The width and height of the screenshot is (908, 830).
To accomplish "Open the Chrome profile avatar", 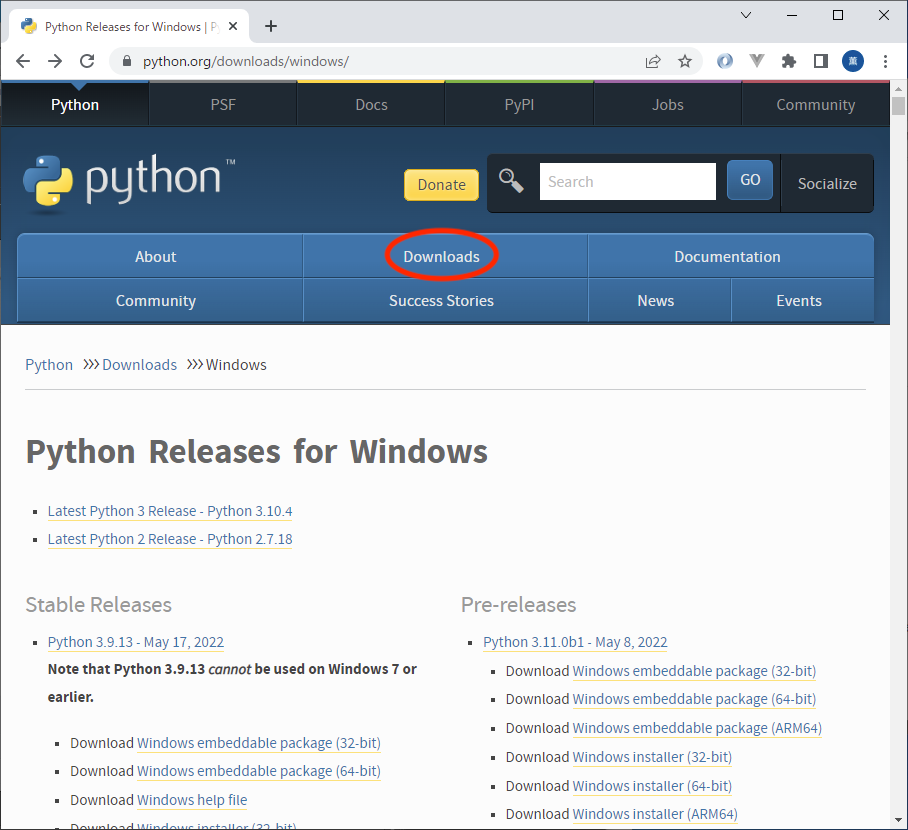I will (x=852, y=61).
